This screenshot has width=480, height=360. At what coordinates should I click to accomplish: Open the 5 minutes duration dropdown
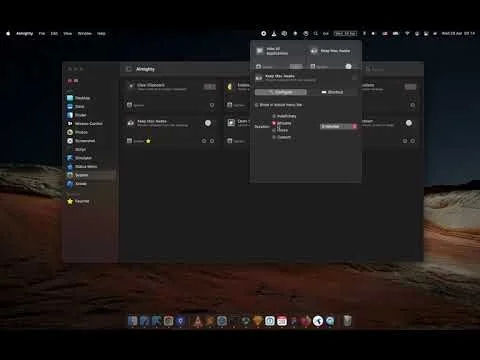click(339, 126)
